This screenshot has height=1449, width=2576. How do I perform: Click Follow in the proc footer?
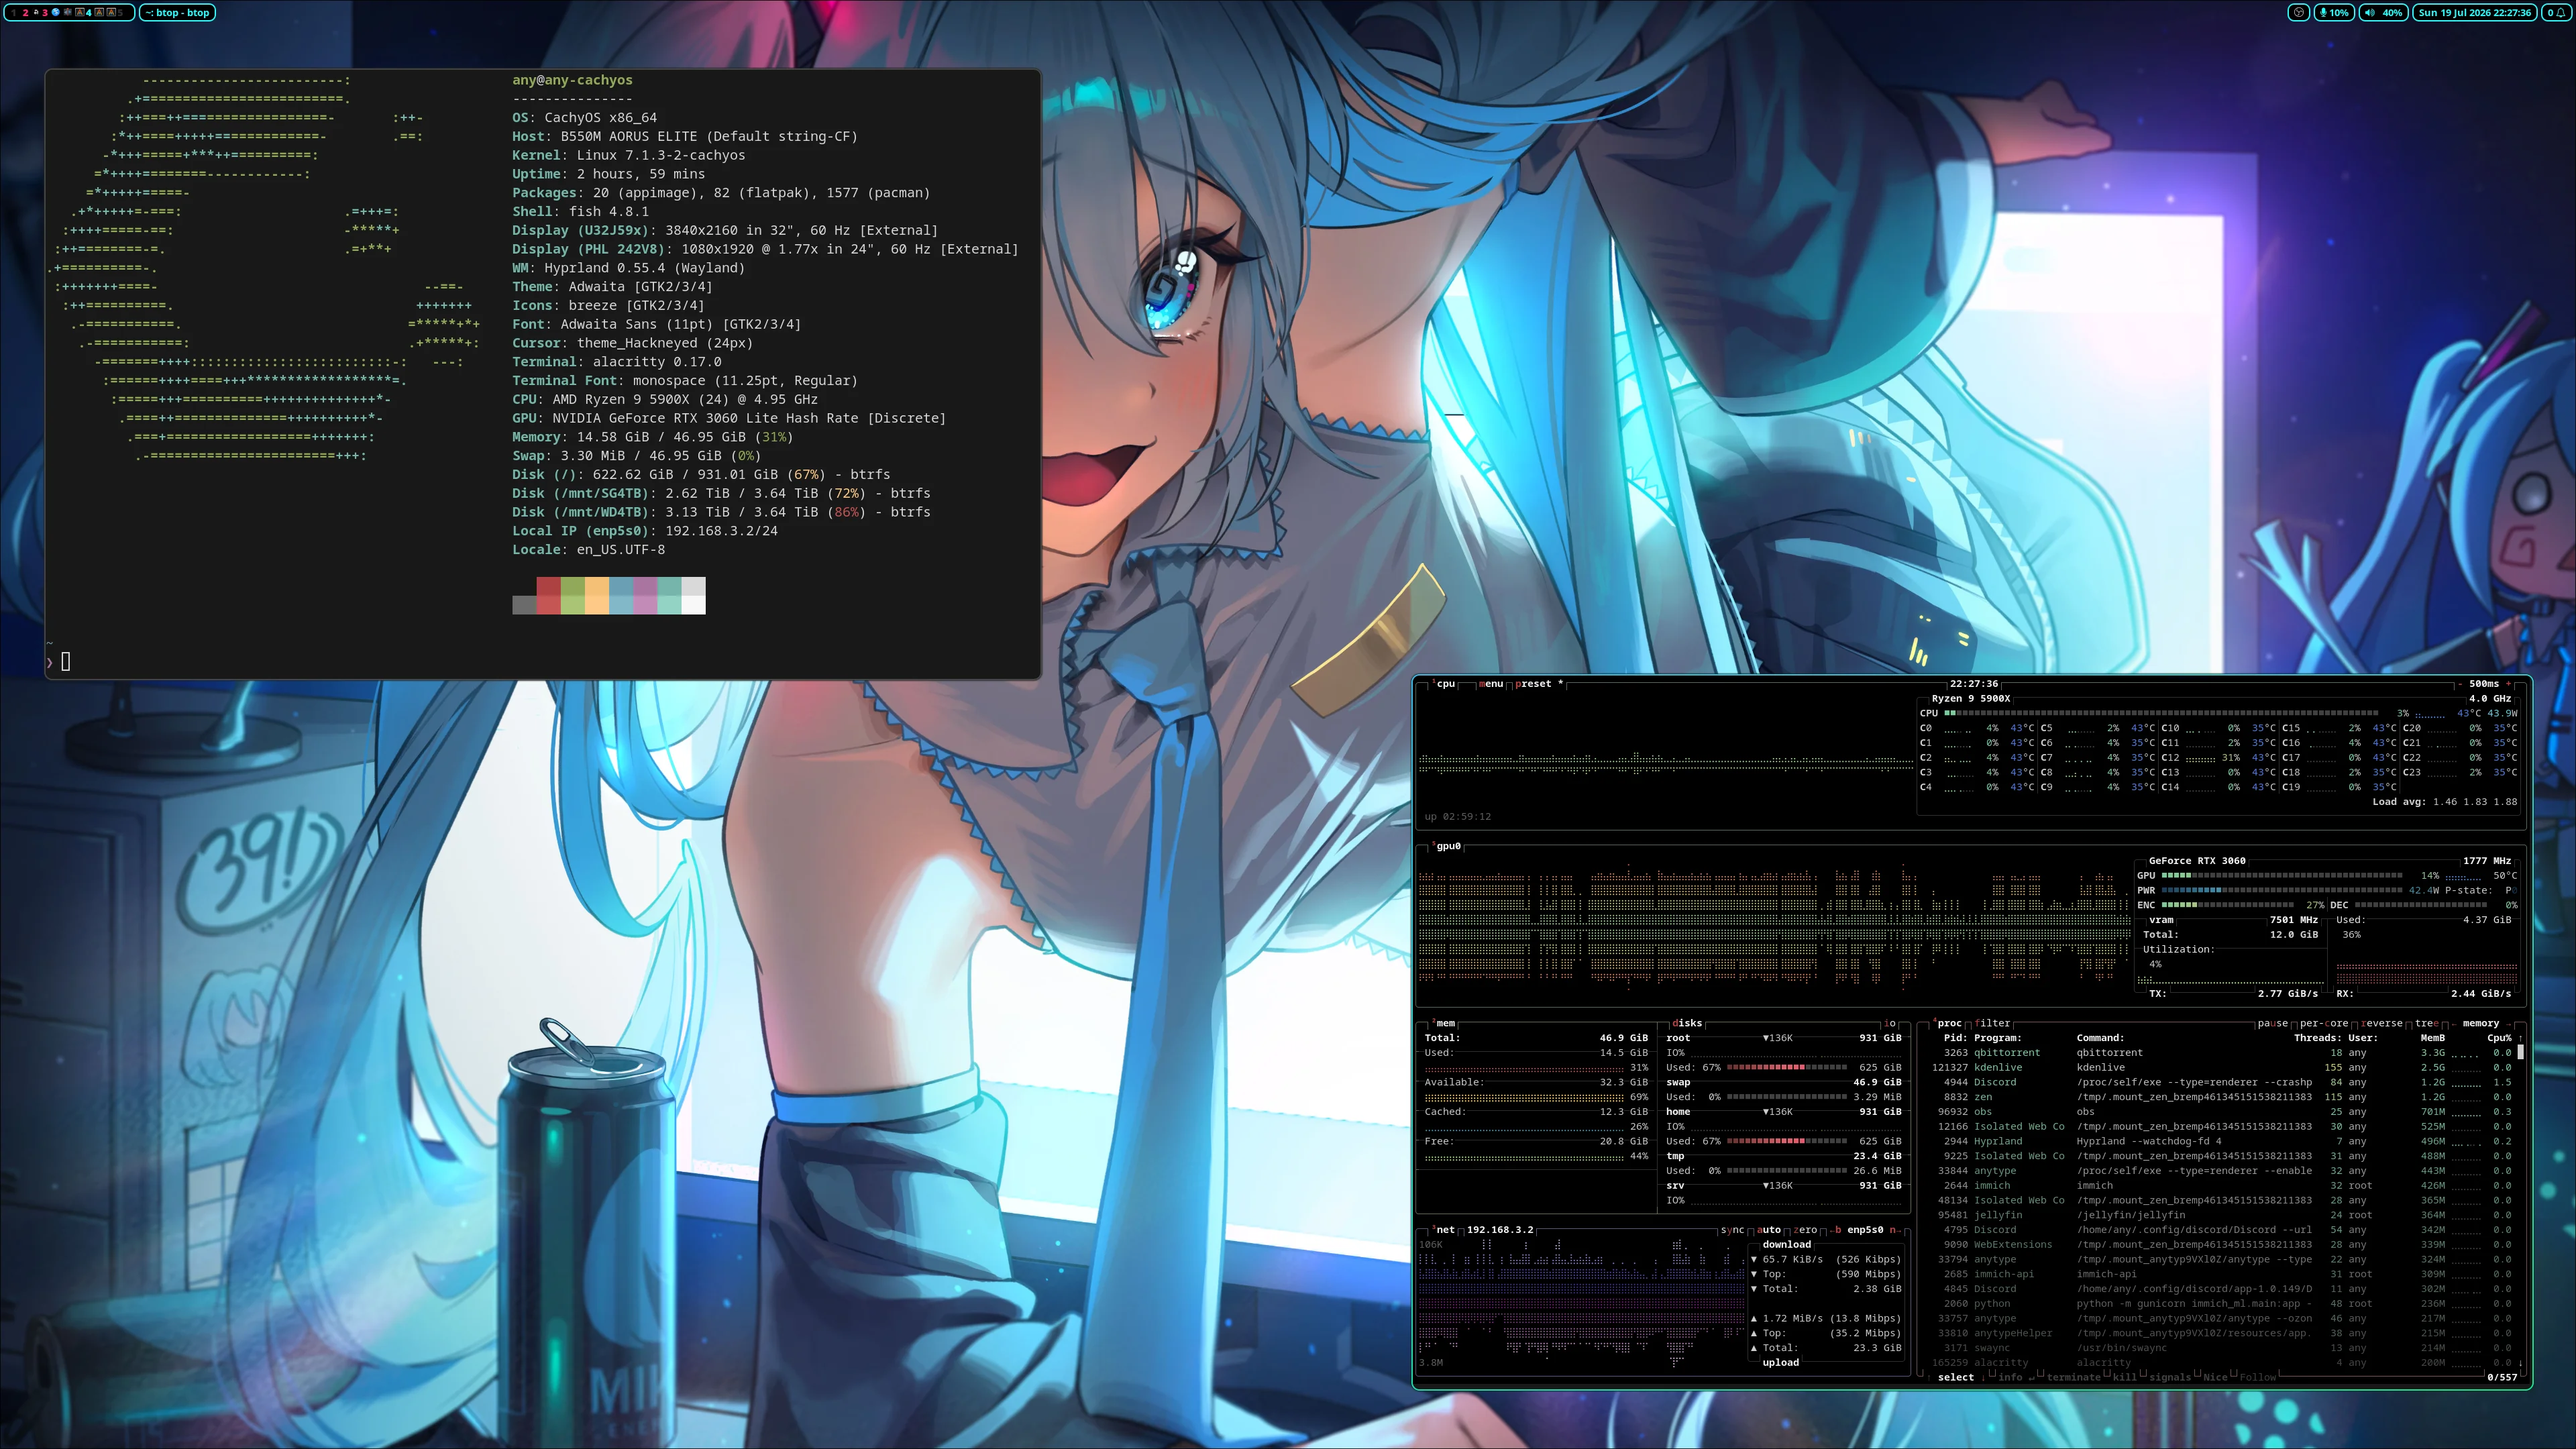pyautogui.click(x=2258, y=1378)
